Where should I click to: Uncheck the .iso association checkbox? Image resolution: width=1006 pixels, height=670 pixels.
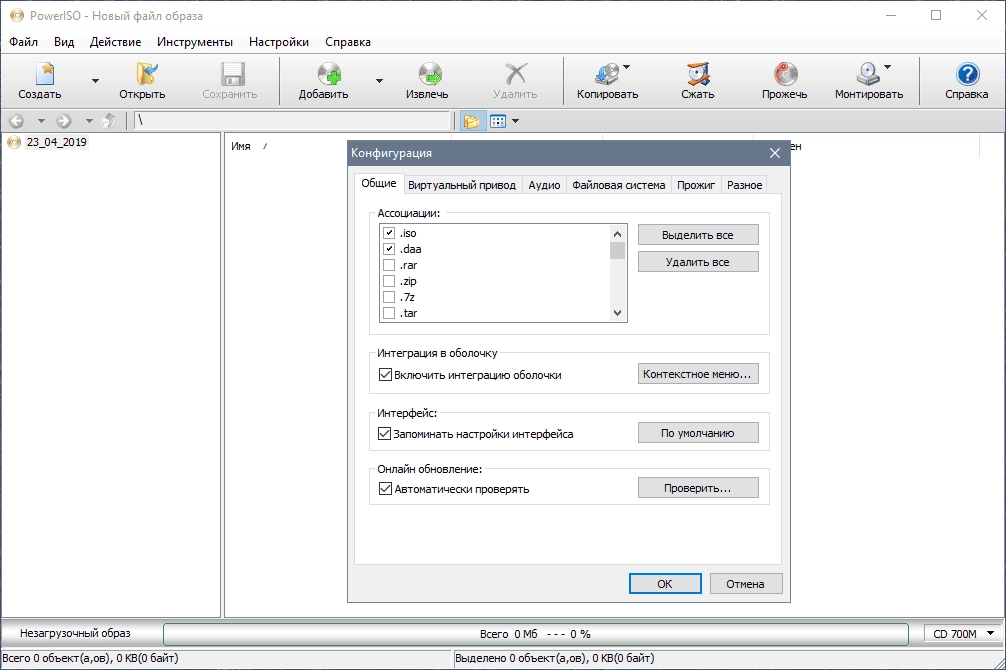389,233
